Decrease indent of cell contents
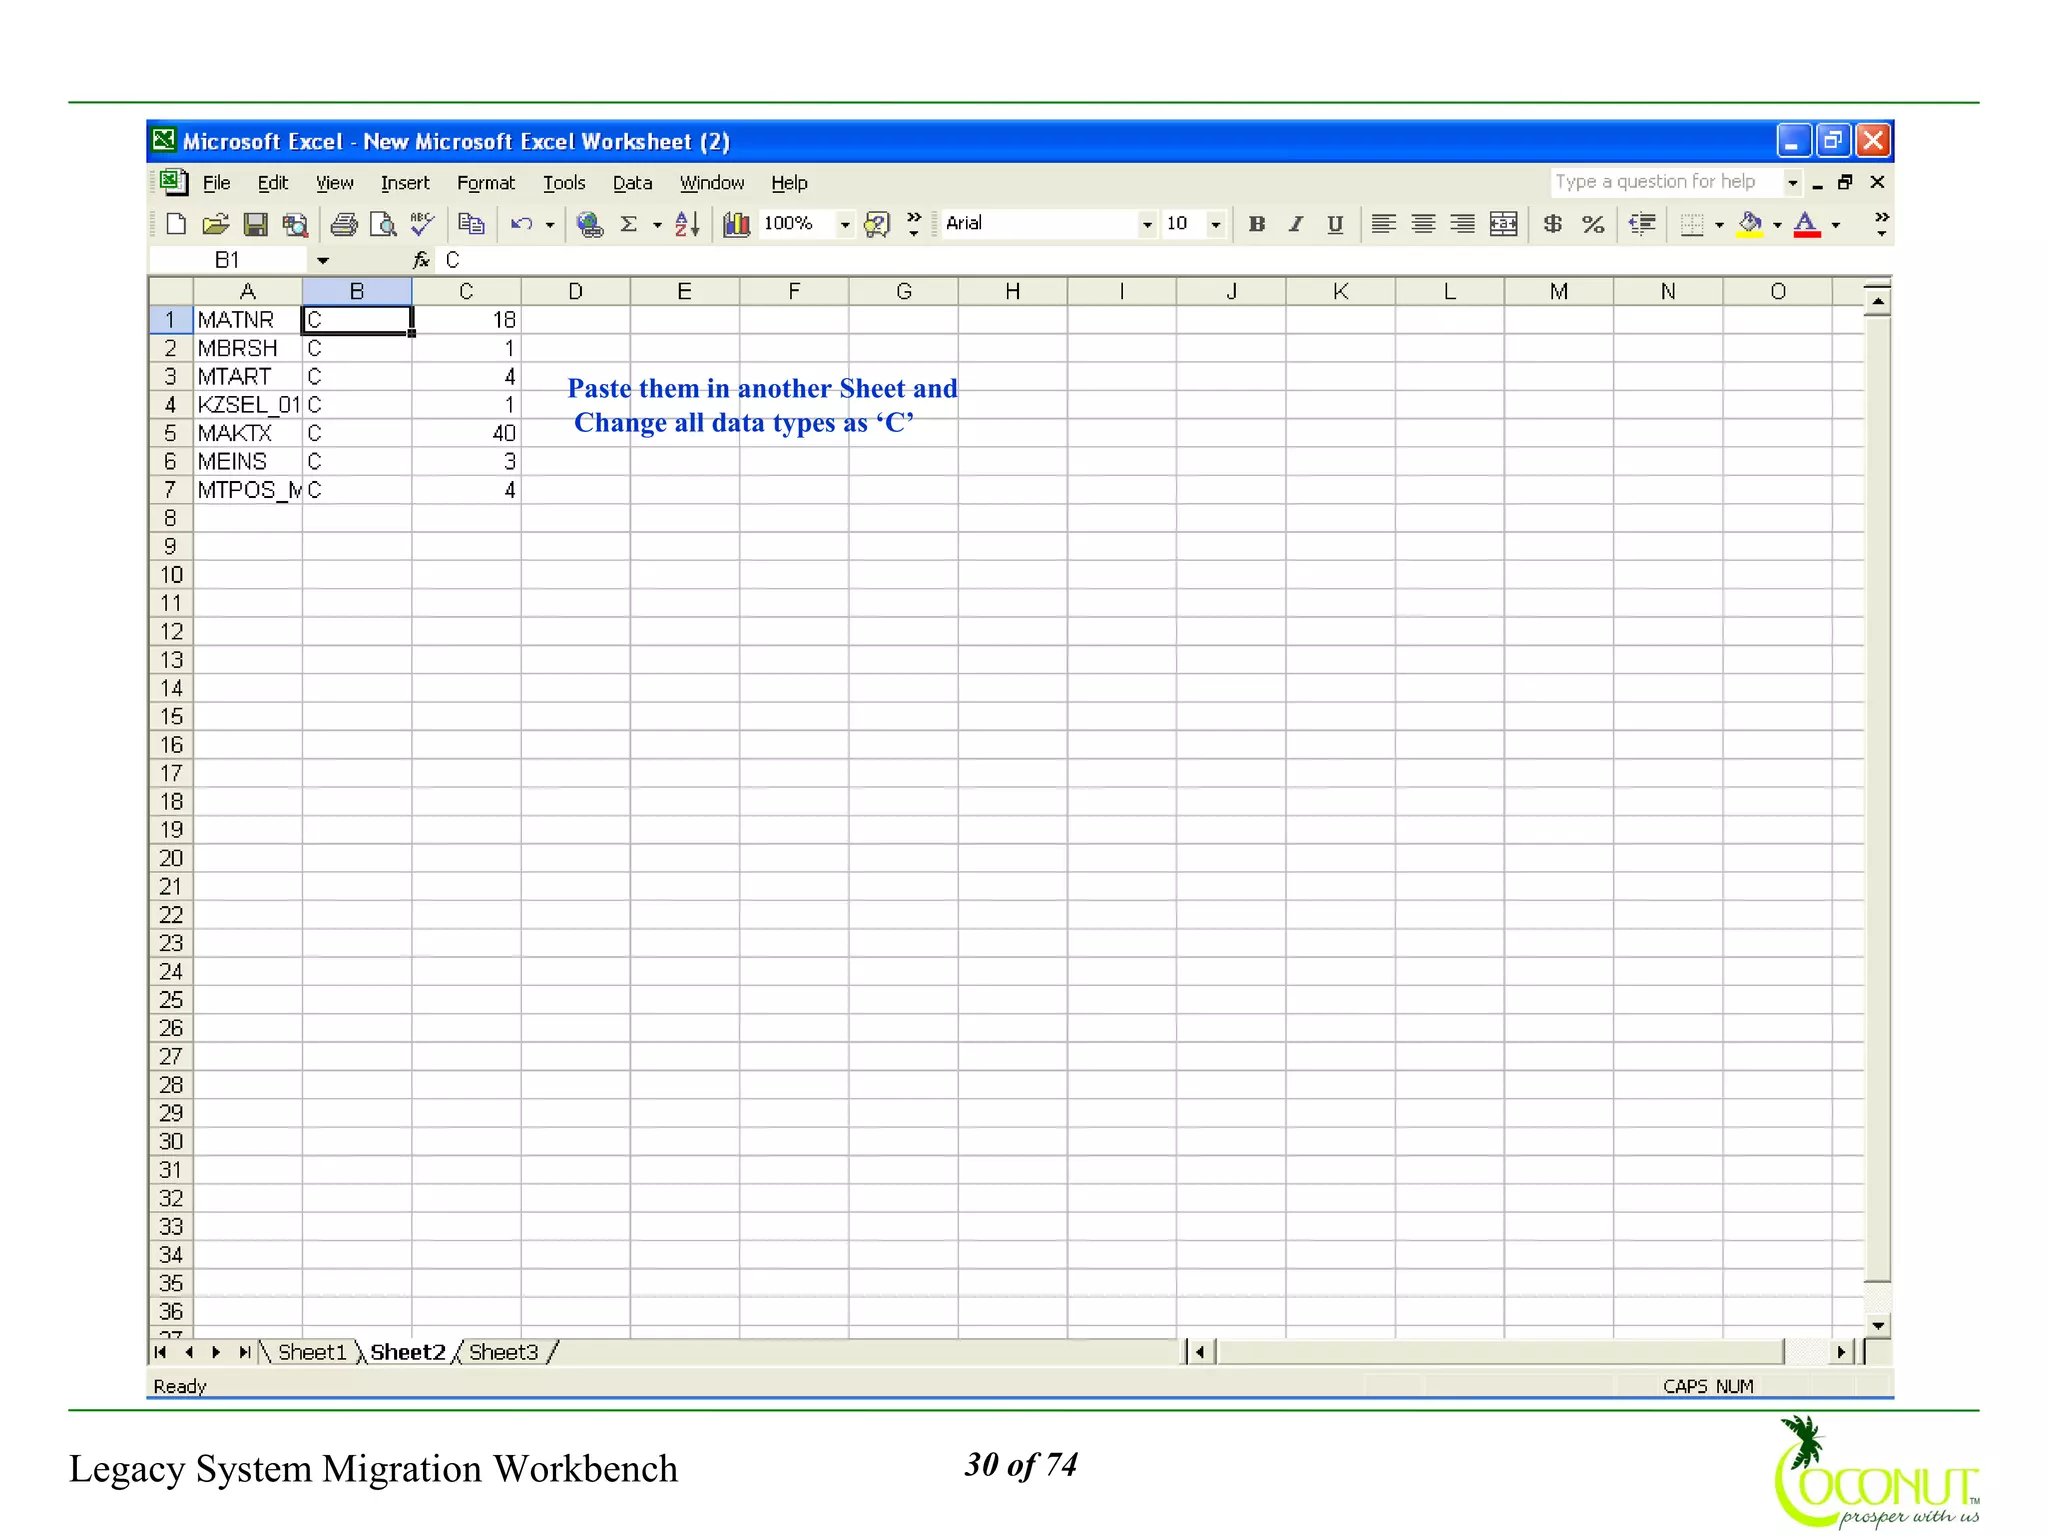 coord(1642,224)
